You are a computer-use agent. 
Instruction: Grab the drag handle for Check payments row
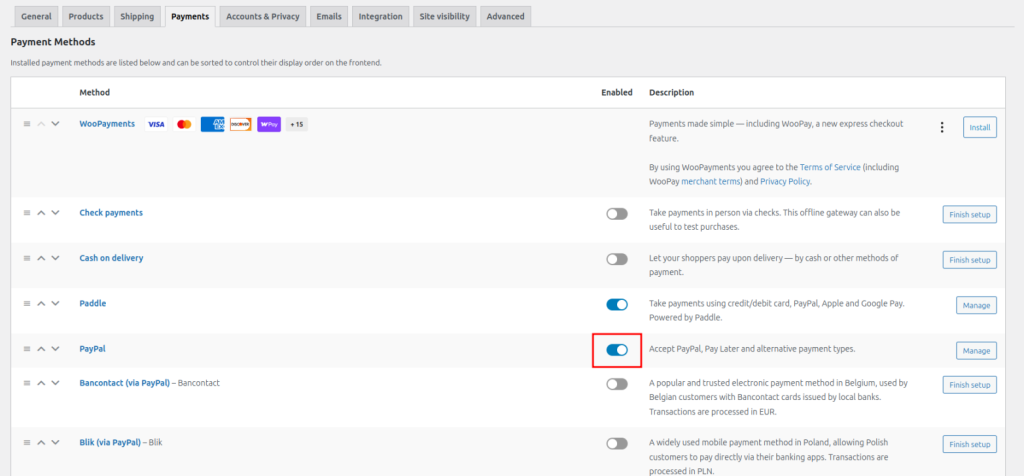(27, 213)
